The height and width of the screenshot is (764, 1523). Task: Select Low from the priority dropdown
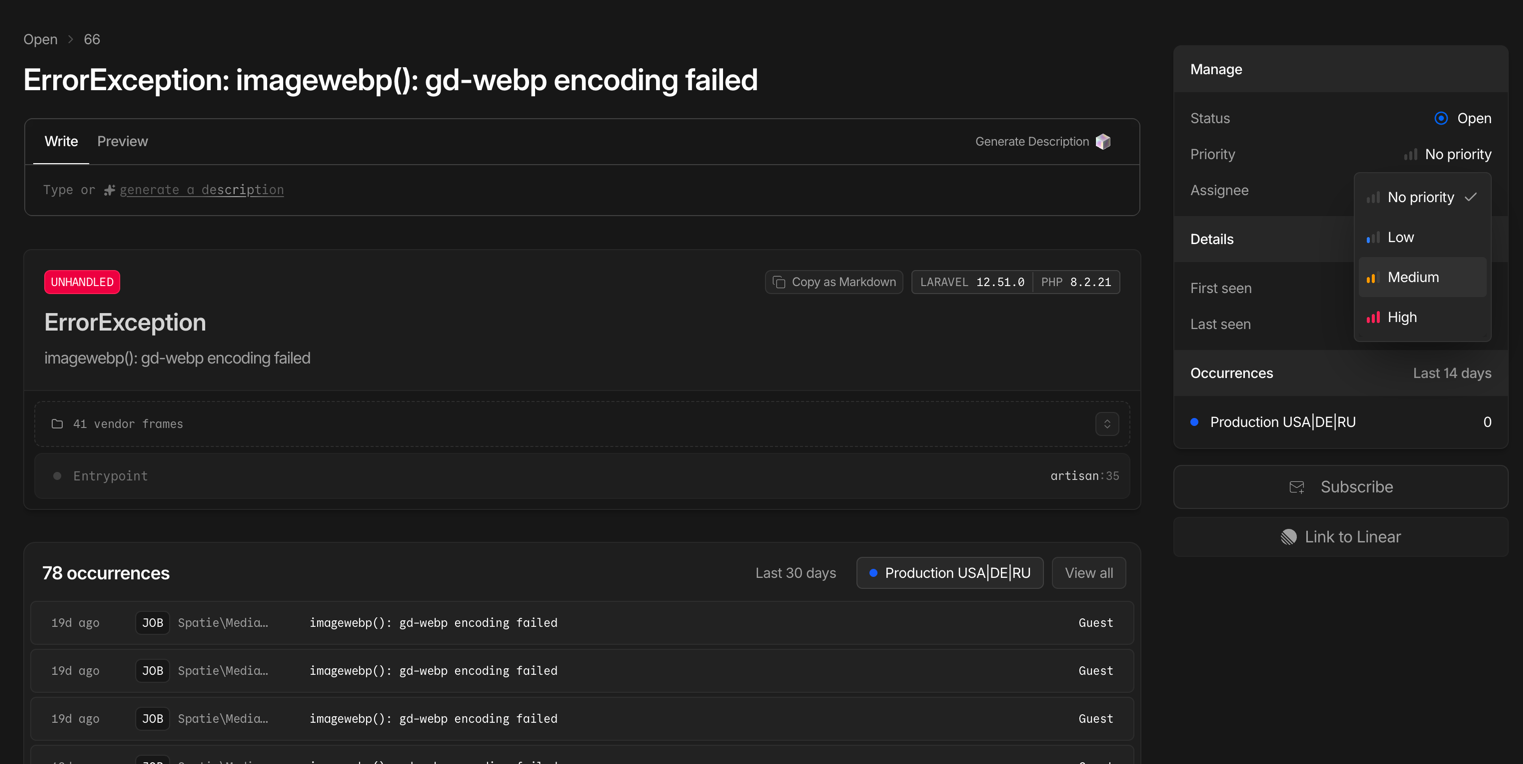coord(1400,237)
